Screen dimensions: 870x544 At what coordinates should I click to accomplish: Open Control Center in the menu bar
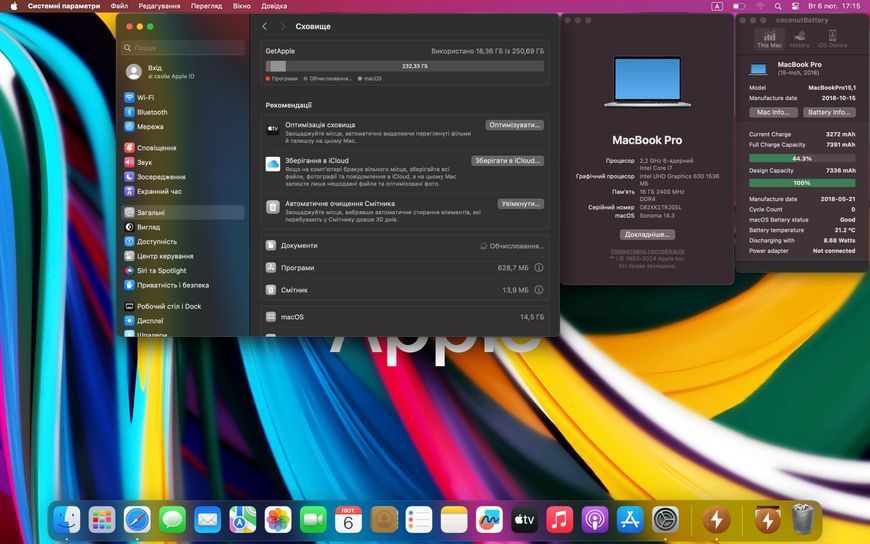click(x=795, y=6)
